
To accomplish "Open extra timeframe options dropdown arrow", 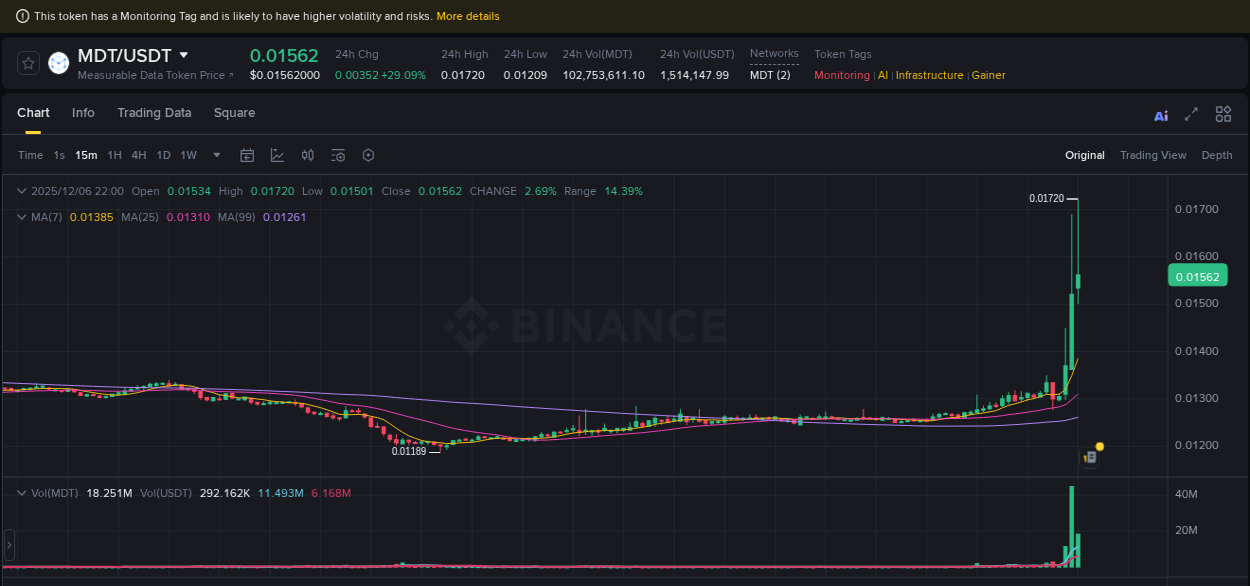I will 216,155.
